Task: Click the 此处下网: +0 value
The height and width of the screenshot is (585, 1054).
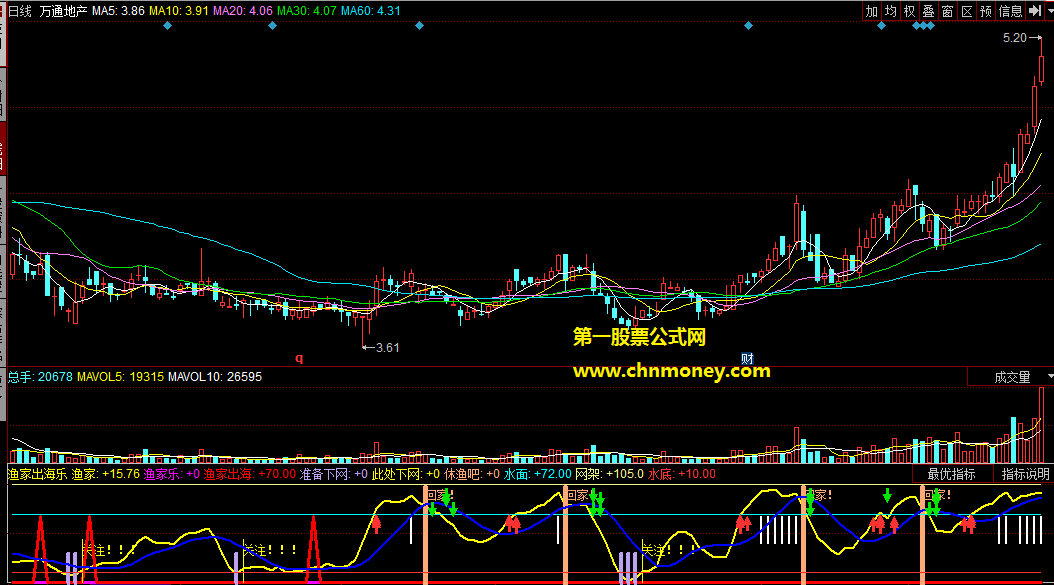Action: (x=406, y=474)
